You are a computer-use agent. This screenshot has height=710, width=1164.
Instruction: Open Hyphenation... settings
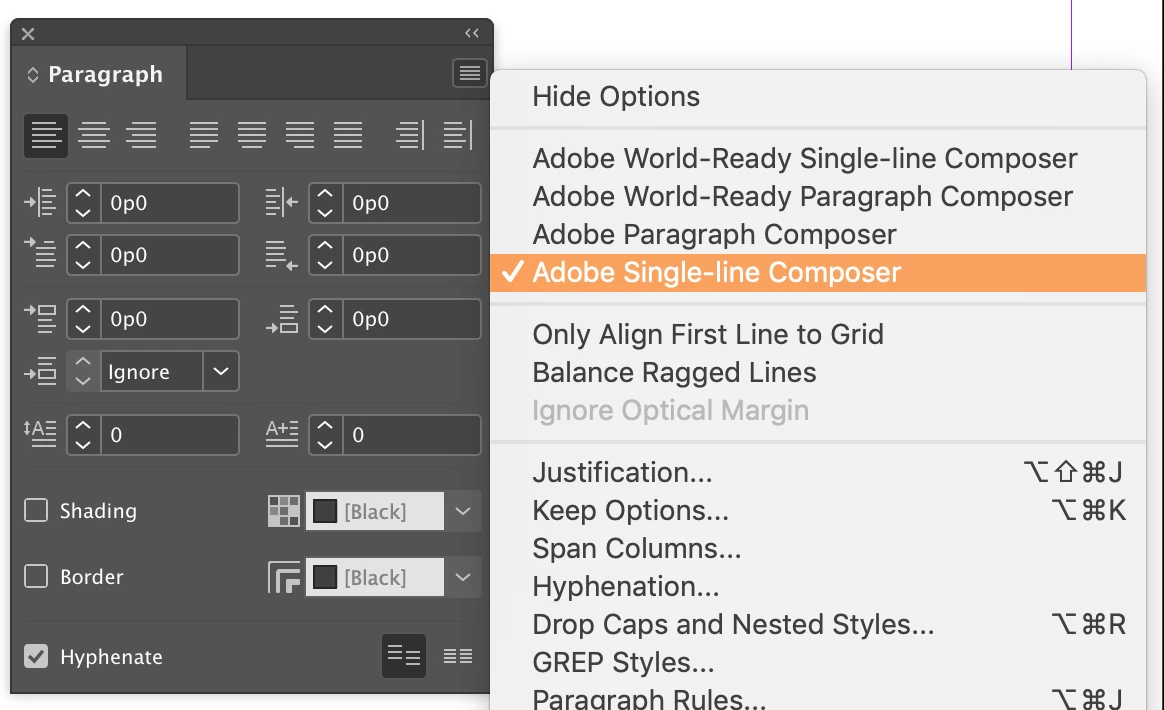[x=818, y=586]
